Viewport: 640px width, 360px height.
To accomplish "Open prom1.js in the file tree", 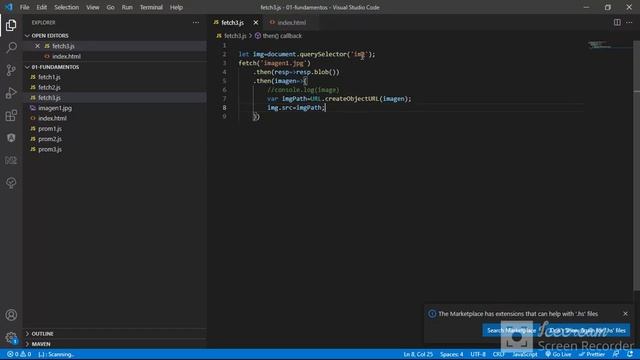I will (50, 129).
